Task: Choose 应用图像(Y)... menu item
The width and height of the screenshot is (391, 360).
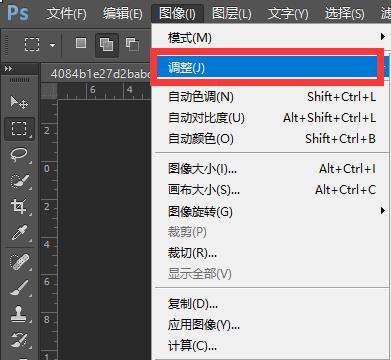Action: [x=271, y=325]
